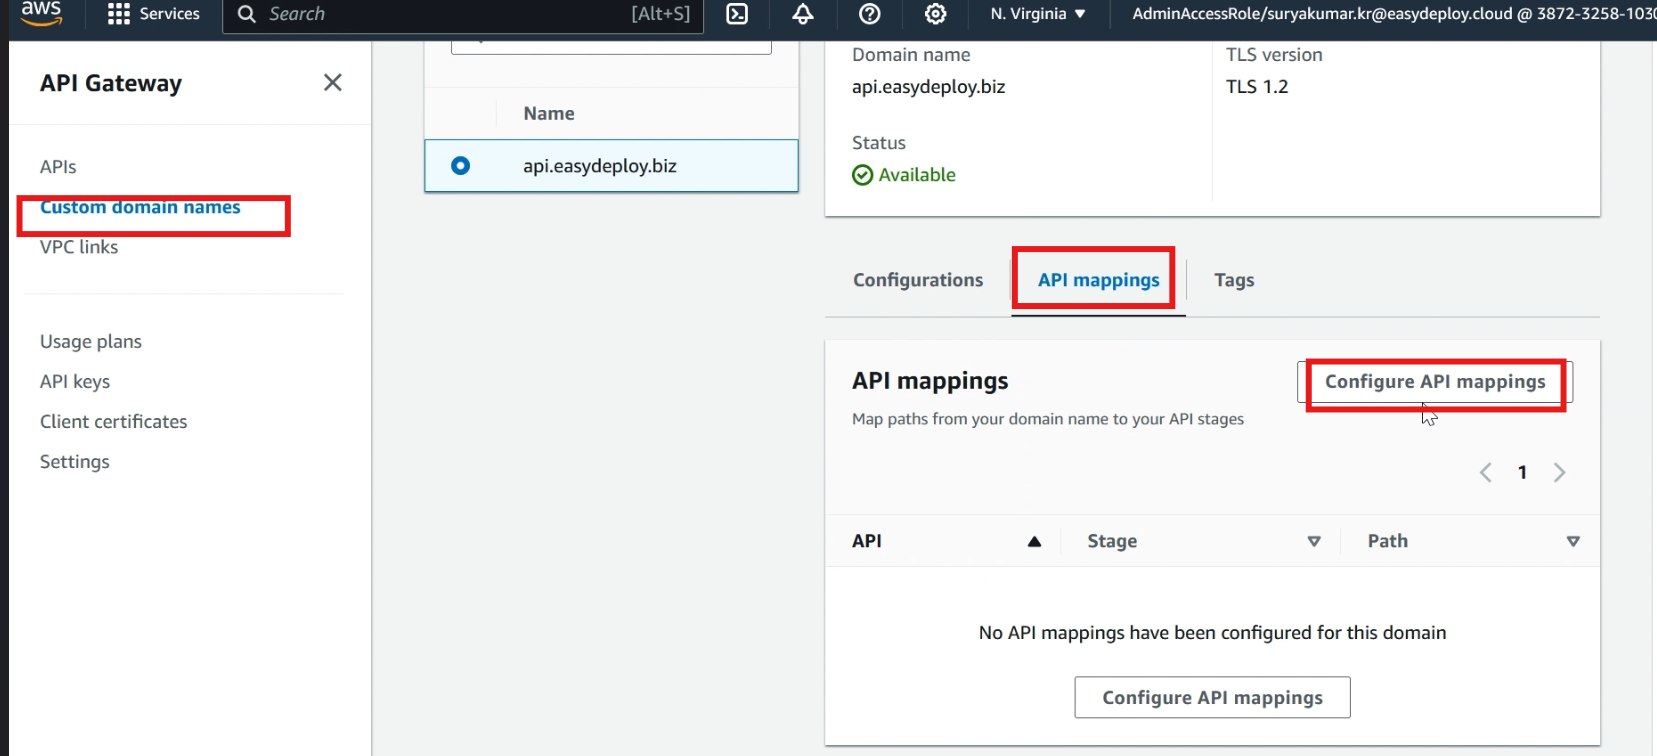Image resolution: width=1657 pixels, height=756 pixels.
Task: Select page 1 in pagination
Action: [1522, 473]
